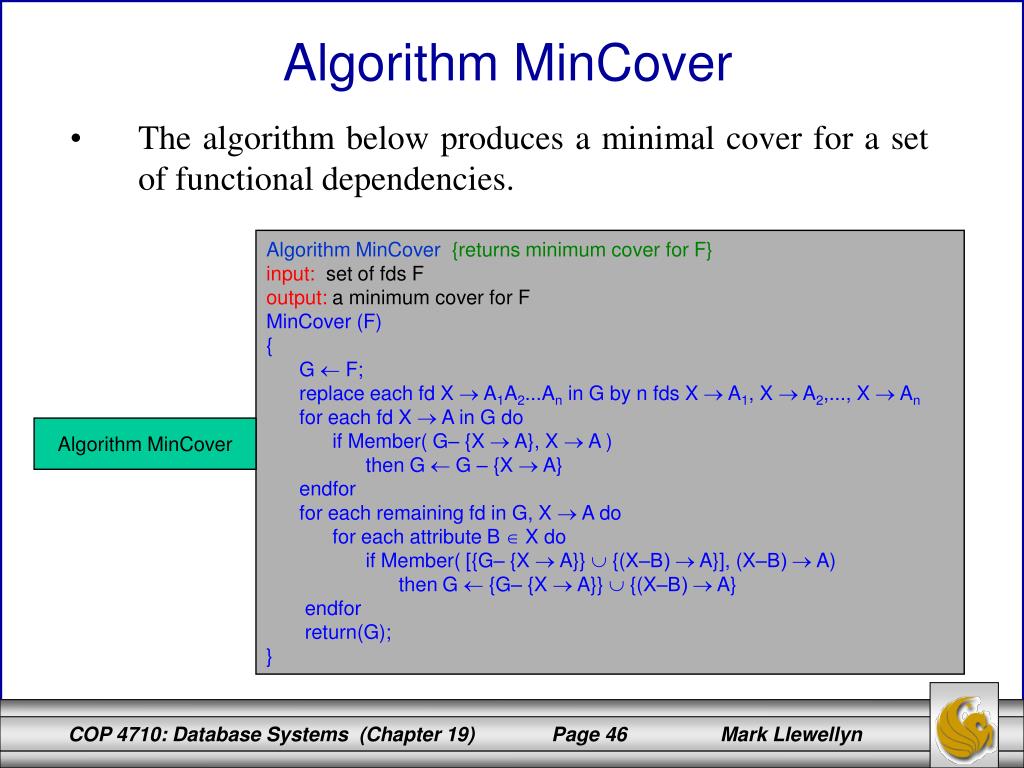Click the footer text '(Chapter 19)'

[x=418, y=735]
